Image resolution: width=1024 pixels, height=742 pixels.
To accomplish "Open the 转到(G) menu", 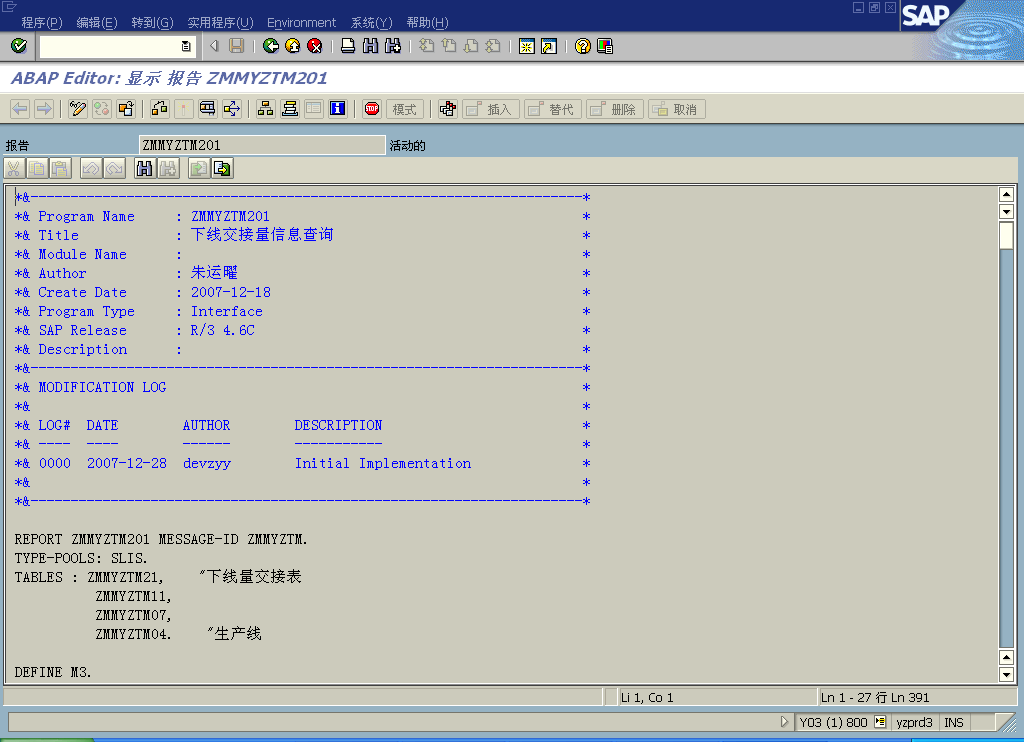I will [152, 23].
